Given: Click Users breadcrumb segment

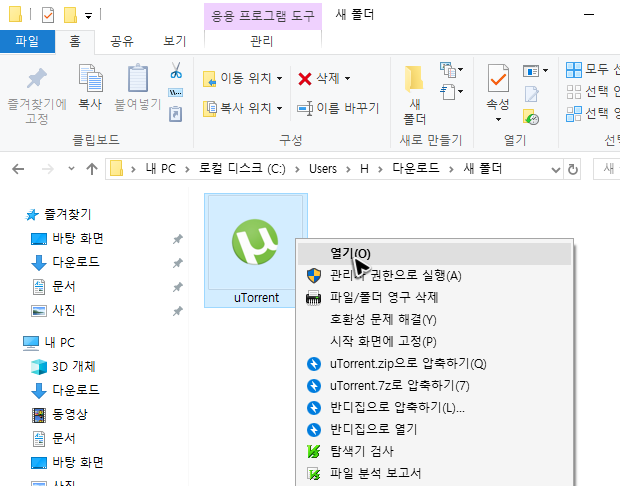Looking at the screenshot, I should click(323, 169).
